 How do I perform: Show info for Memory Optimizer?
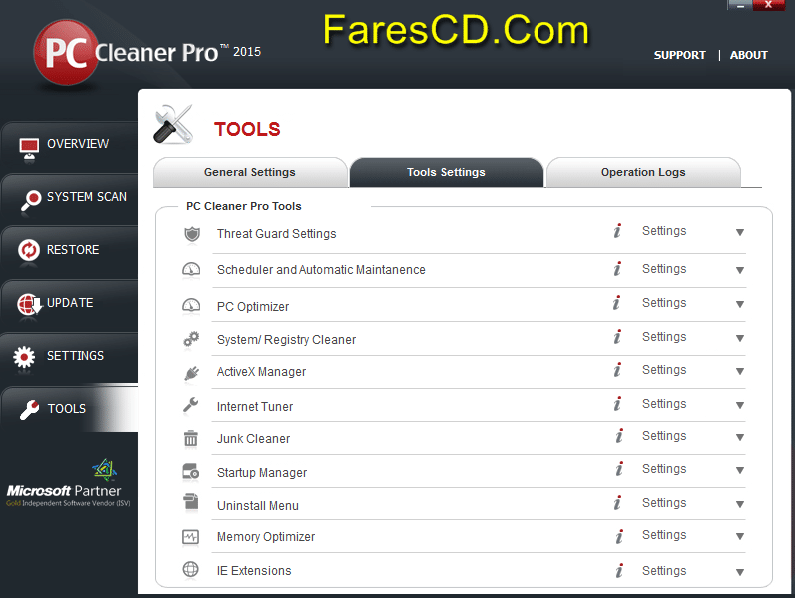pos(619,536)
